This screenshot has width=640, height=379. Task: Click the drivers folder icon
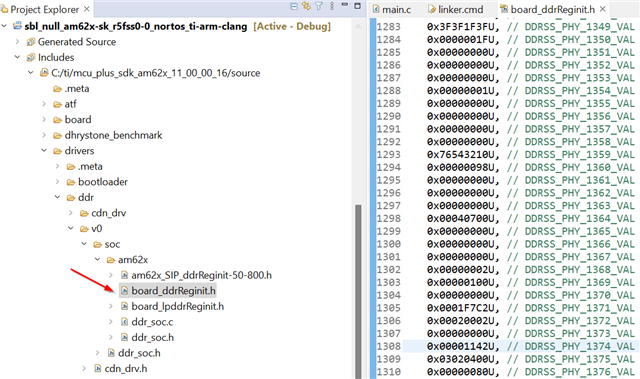[x=57, y=151]
